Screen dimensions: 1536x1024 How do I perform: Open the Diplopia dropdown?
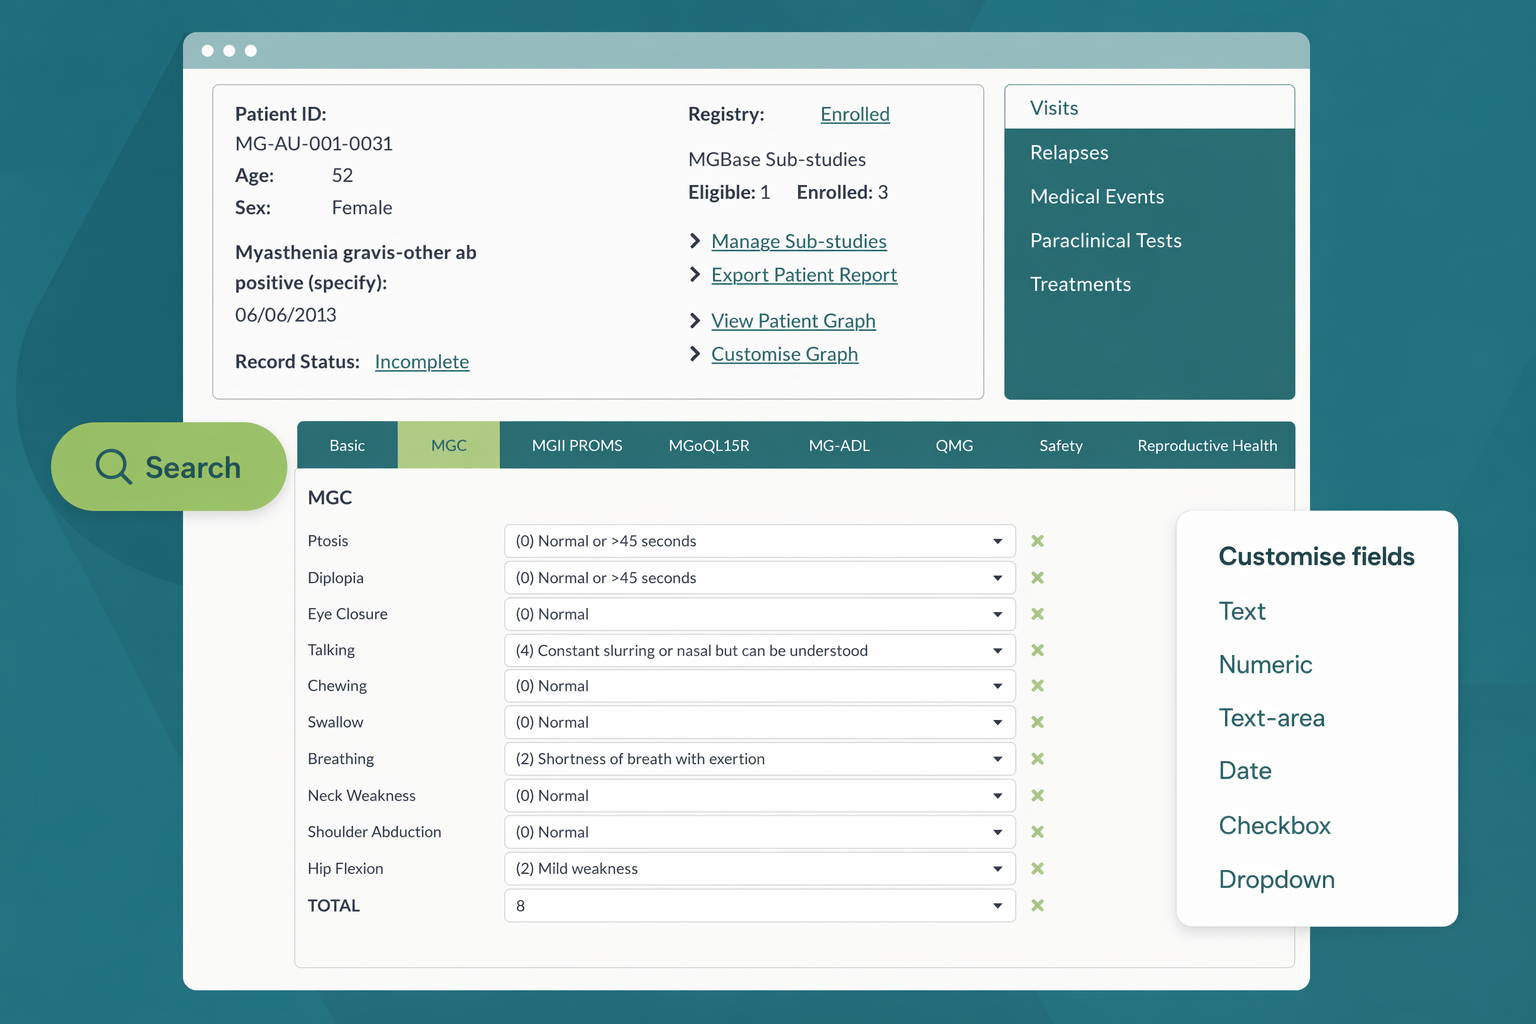pos(760,578)
